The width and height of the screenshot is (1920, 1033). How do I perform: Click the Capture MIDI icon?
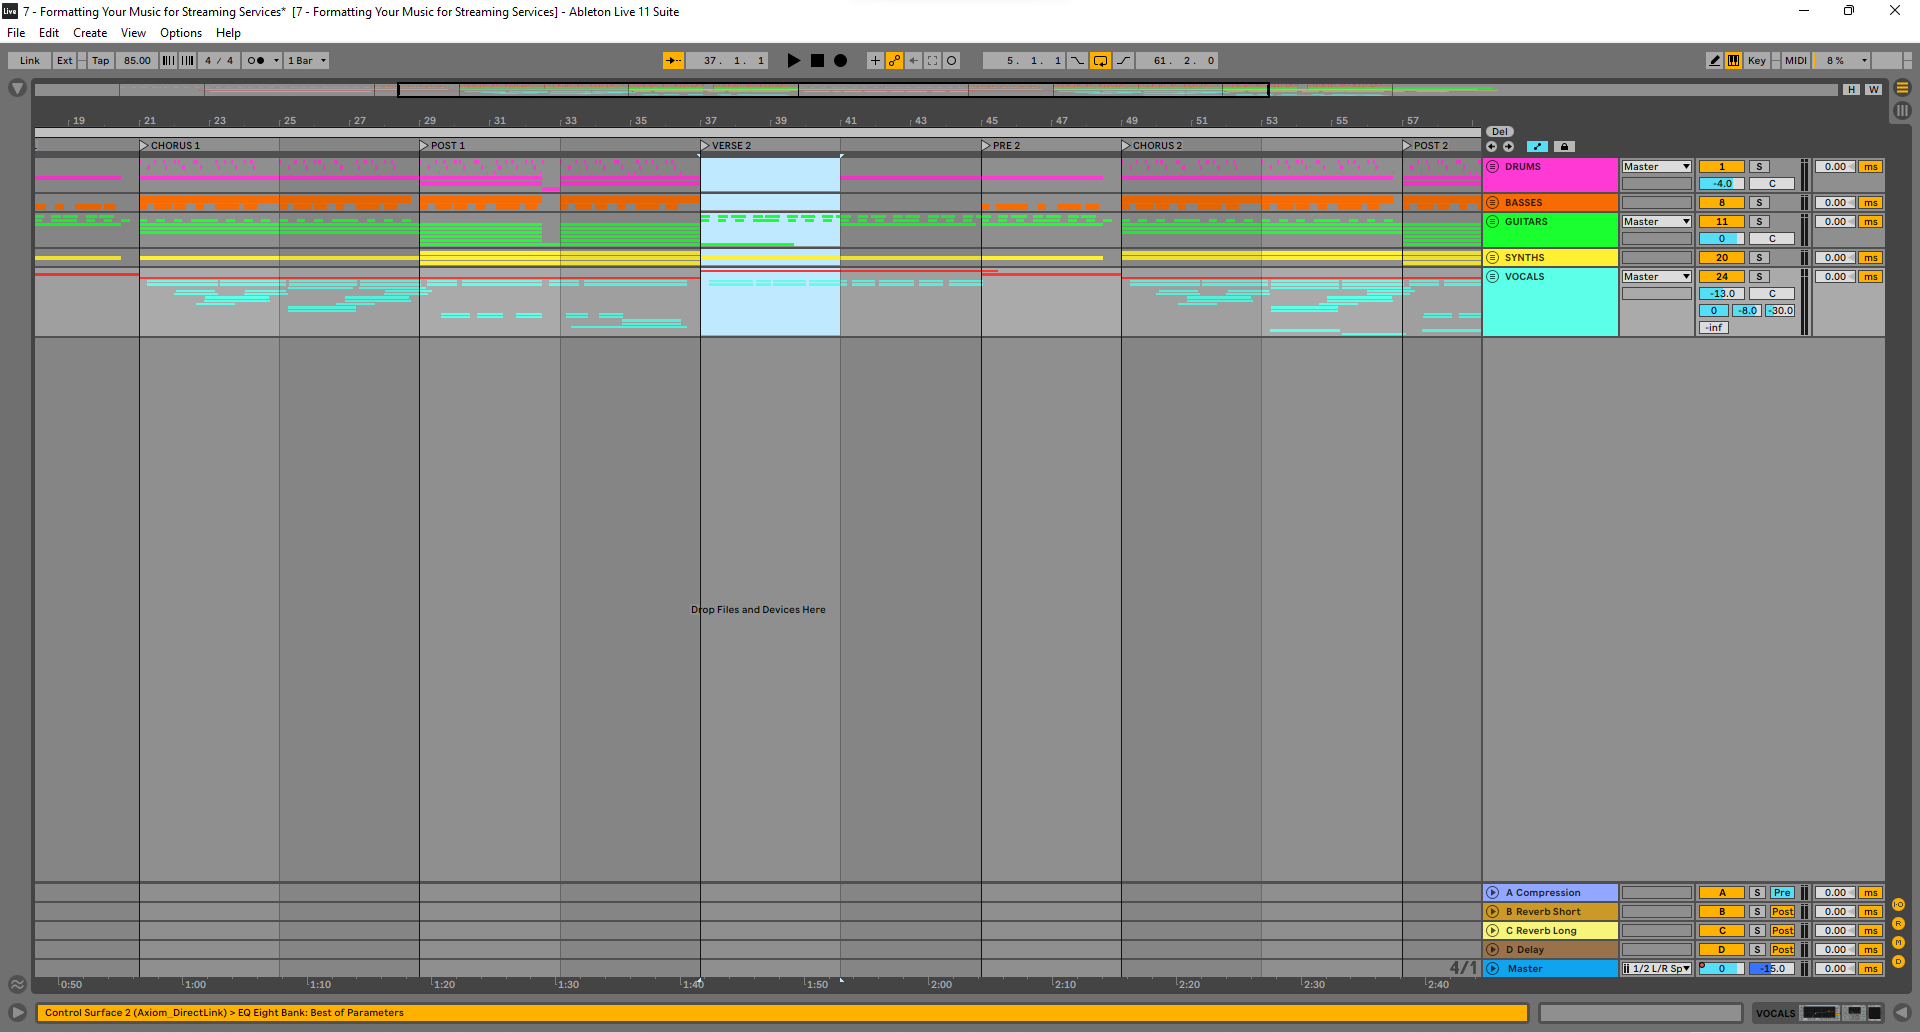point(933,61)
